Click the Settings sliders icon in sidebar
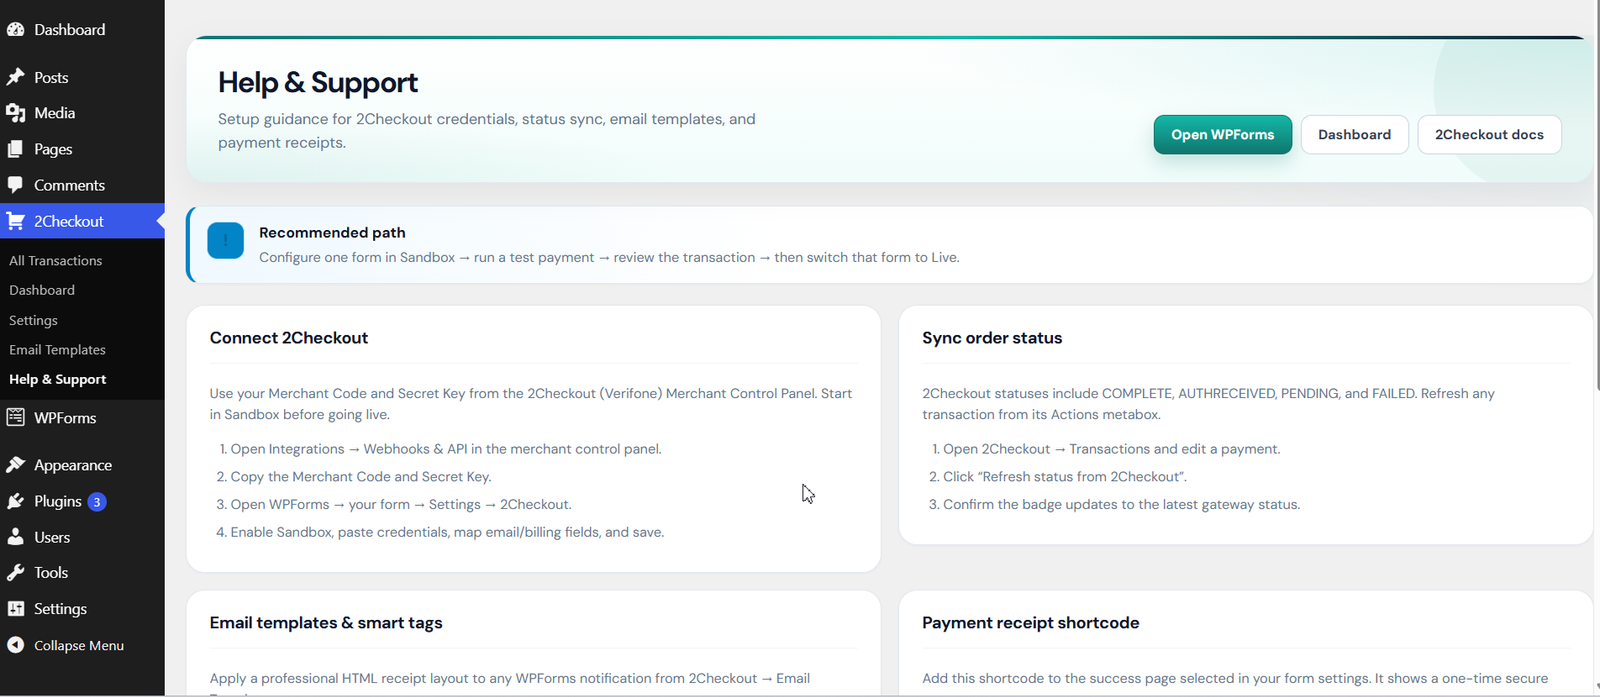Screen dimensions: 1600x697 click(16, 609)
